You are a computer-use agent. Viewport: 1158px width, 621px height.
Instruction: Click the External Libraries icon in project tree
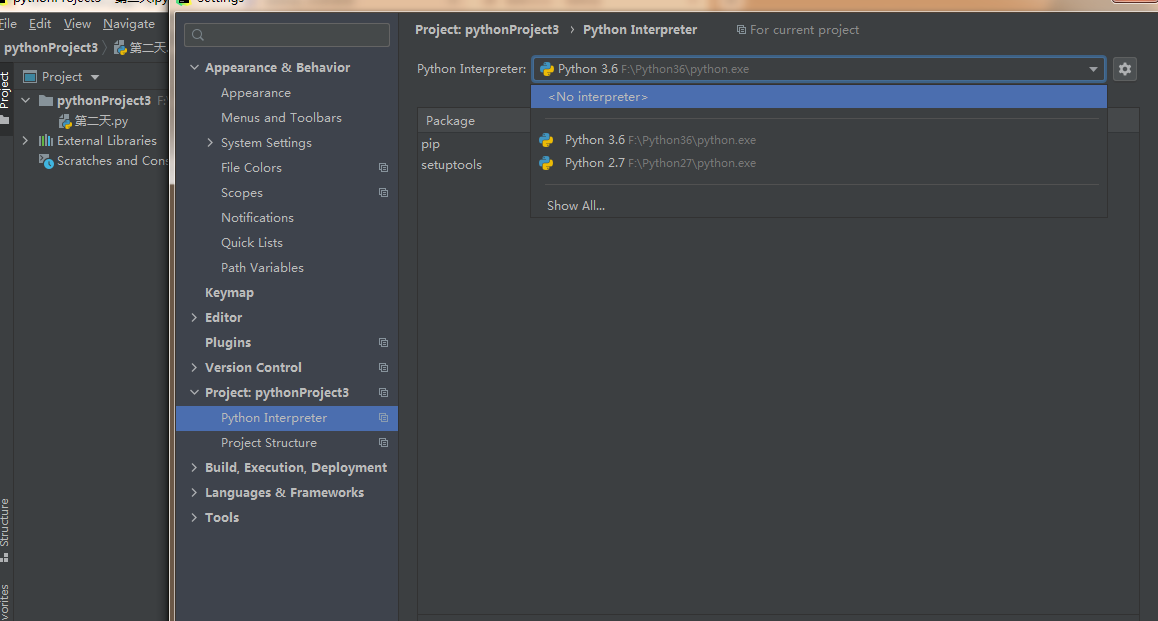coord(46,140)
